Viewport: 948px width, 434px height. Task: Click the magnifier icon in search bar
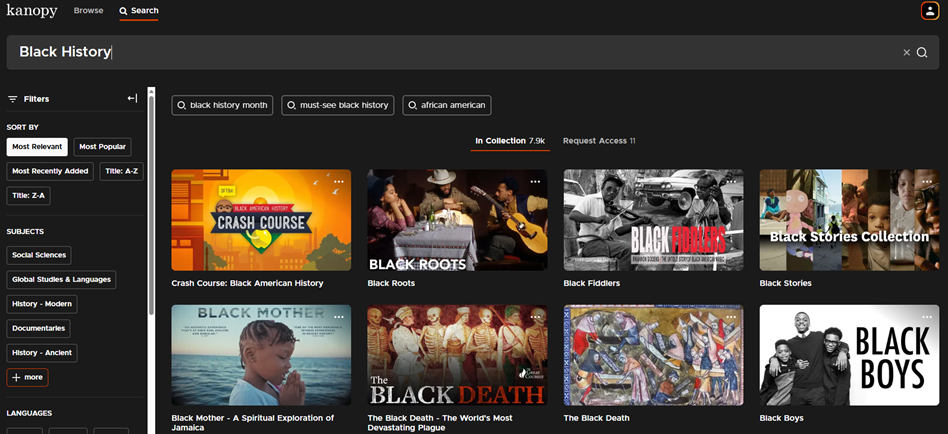click(x=922, y=52)
